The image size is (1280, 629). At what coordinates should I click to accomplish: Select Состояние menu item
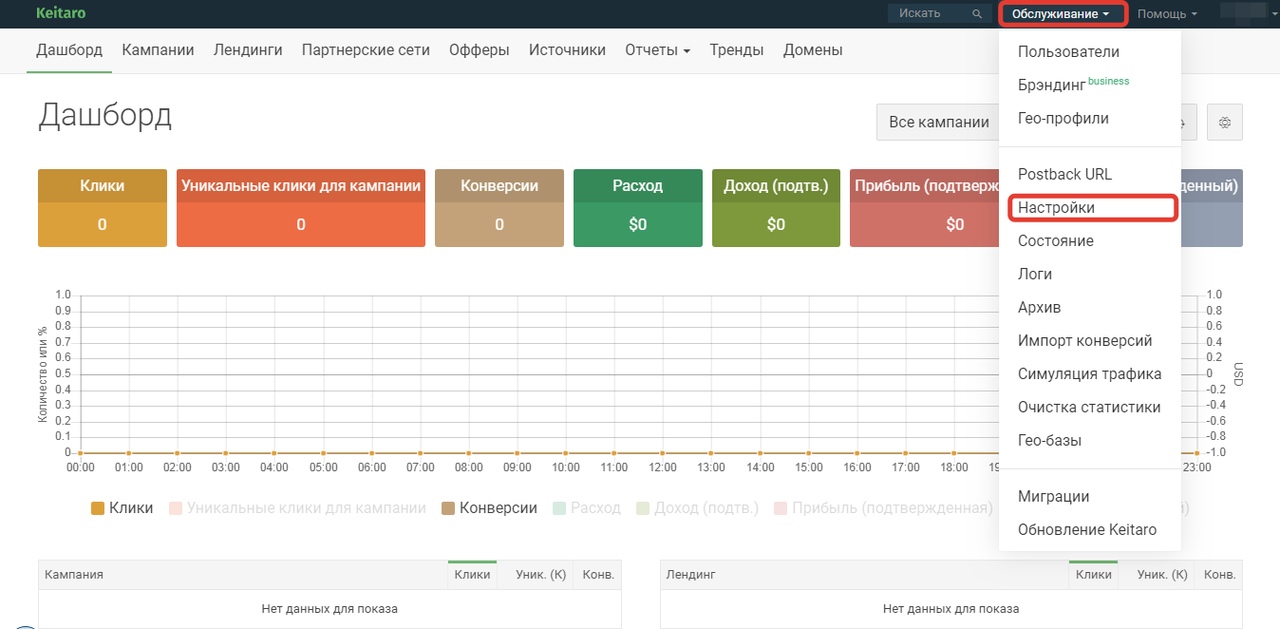1090,241
